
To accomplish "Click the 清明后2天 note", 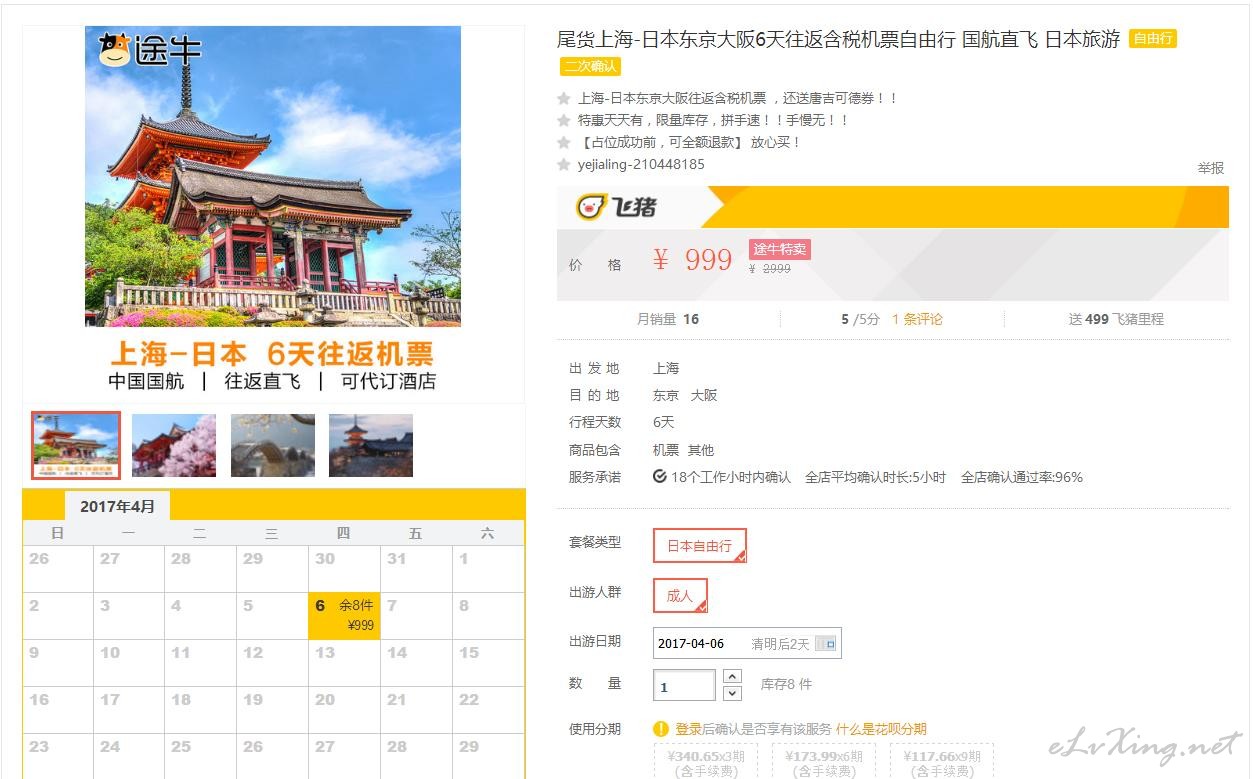I will [x=780, y=644].
